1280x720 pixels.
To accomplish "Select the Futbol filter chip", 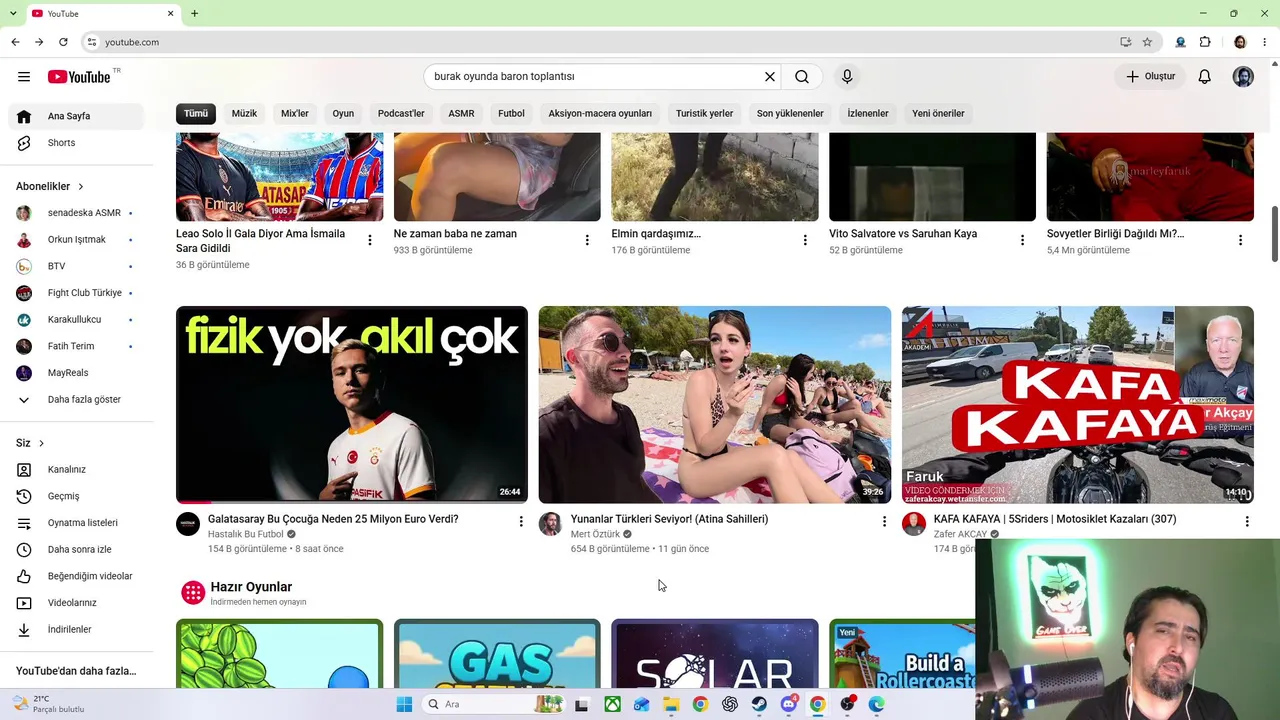I will click(511, 113).
